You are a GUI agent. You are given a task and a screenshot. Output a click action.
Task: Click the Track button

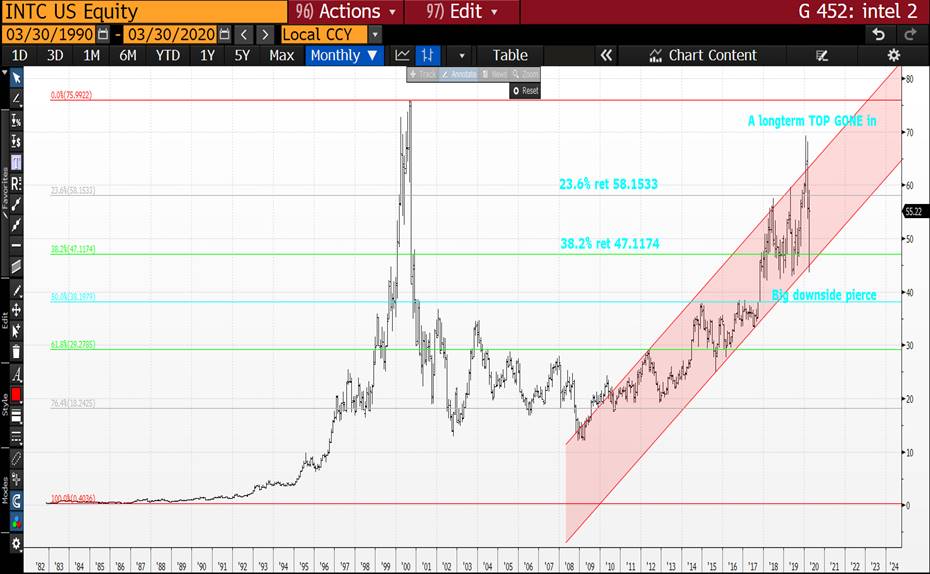pyautogui.click(x=422, y=74)
